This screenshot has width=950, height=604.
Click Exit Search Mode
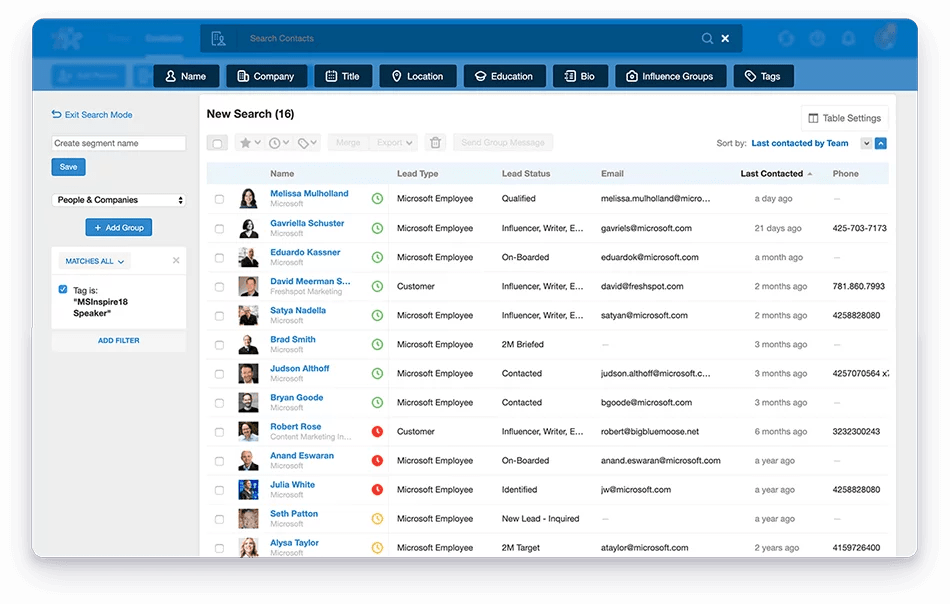92,114
